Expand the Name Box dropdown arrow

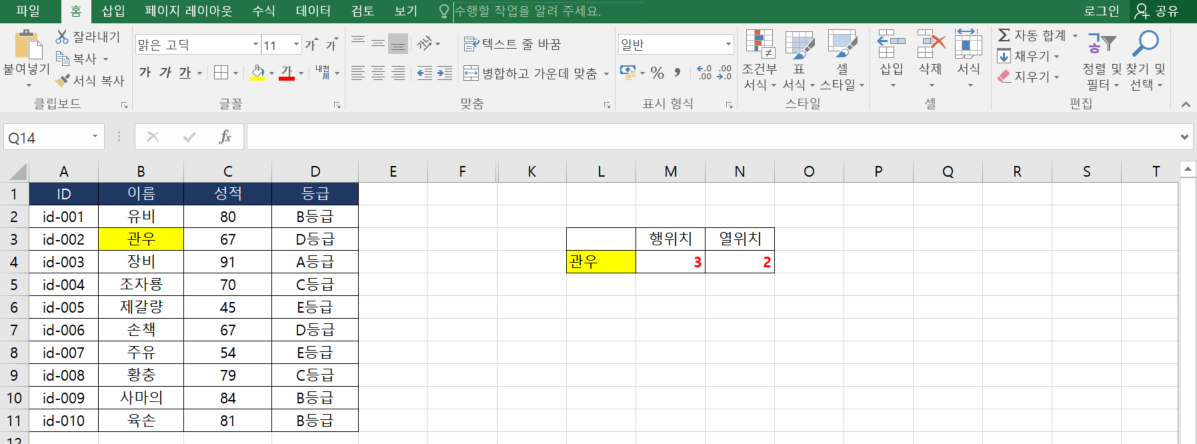point(96,137)
